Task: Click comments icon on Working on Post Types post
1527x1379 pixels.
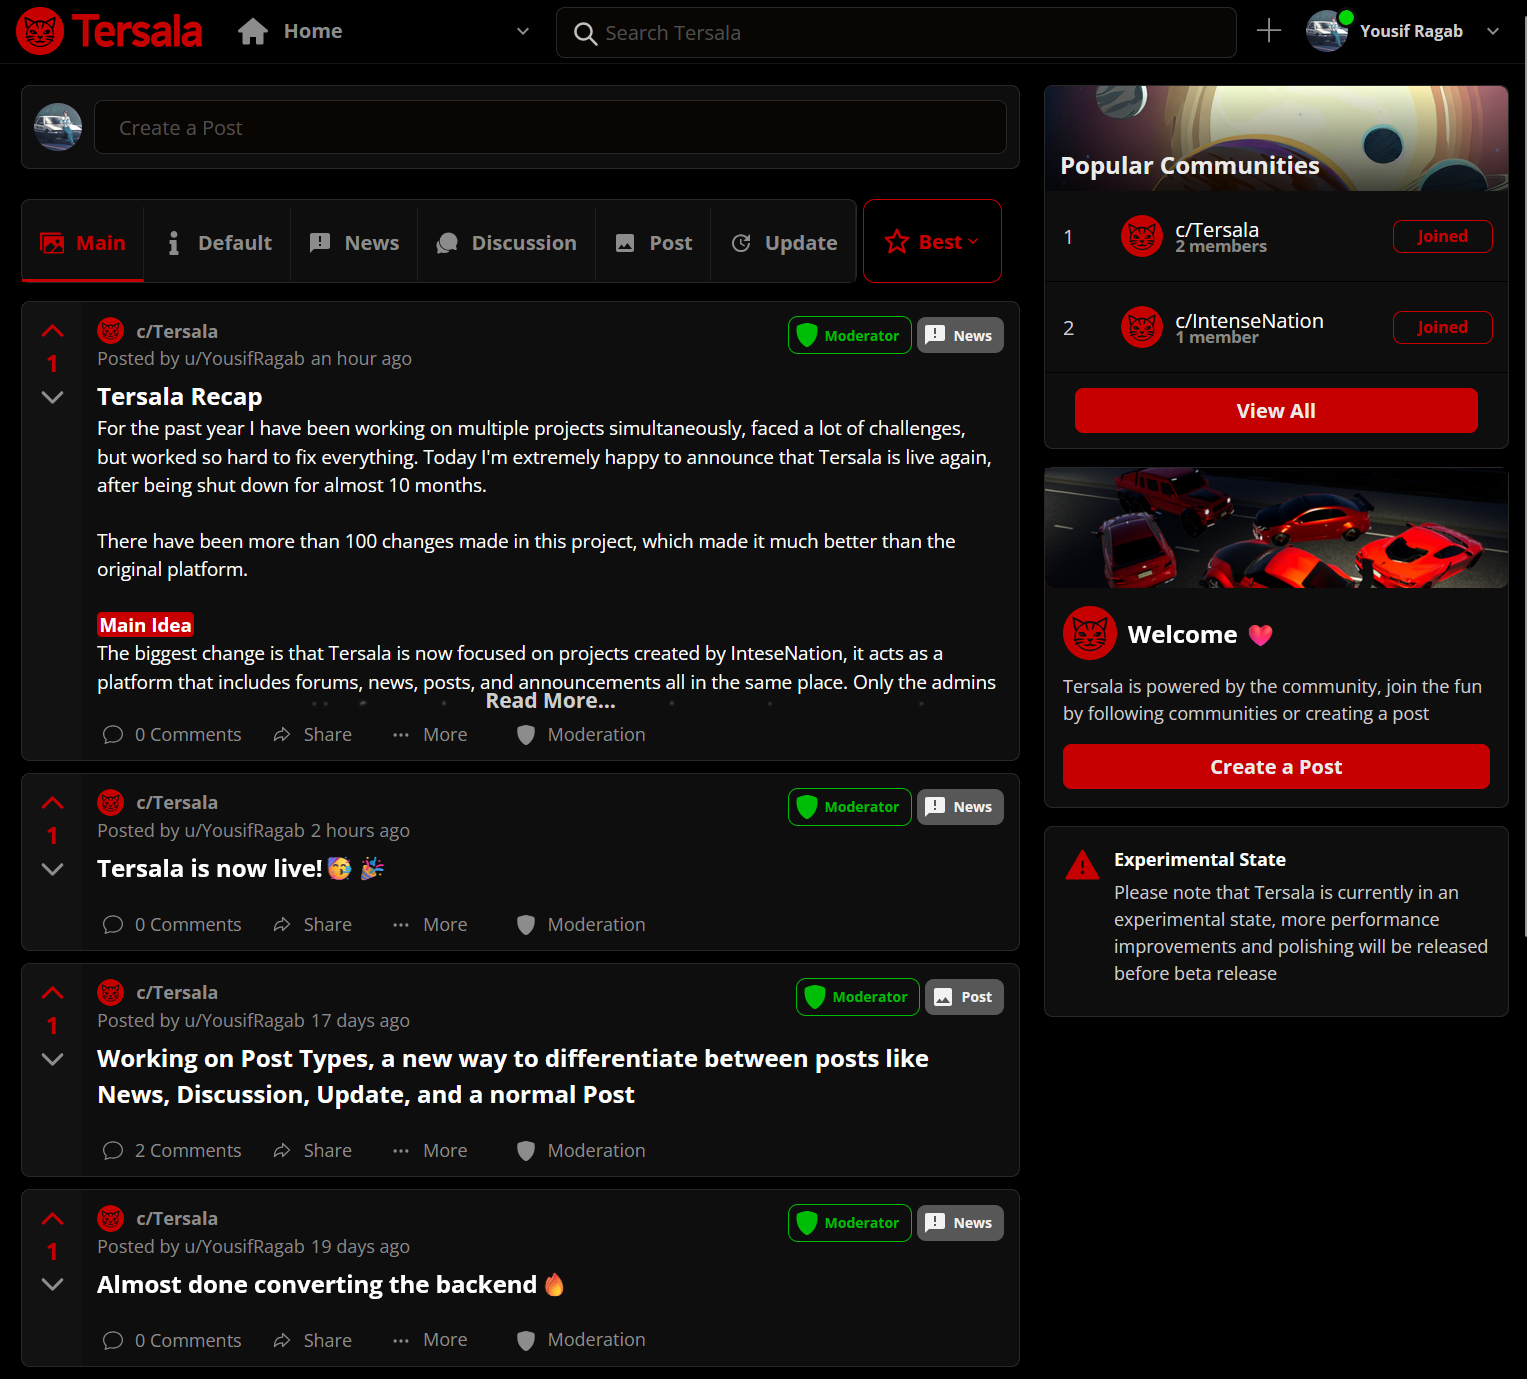Action: (x=113, y=1151)
